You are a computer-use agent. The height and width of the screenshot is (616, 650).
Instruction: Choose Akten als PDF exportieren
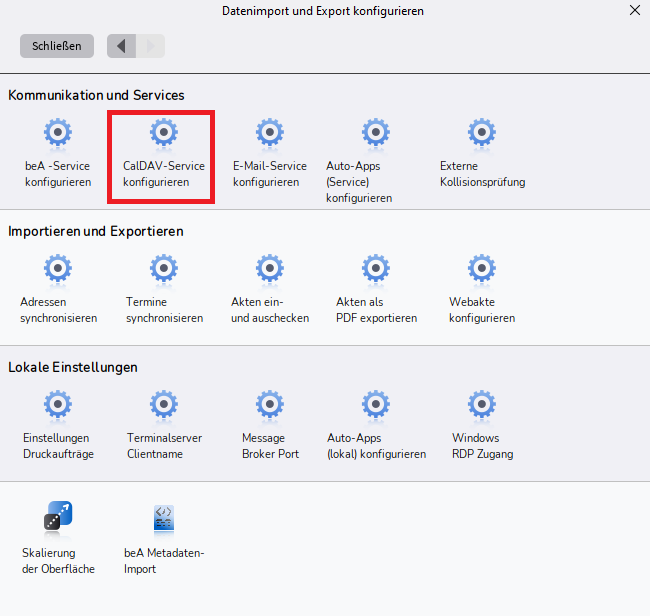tap(376, 289)
